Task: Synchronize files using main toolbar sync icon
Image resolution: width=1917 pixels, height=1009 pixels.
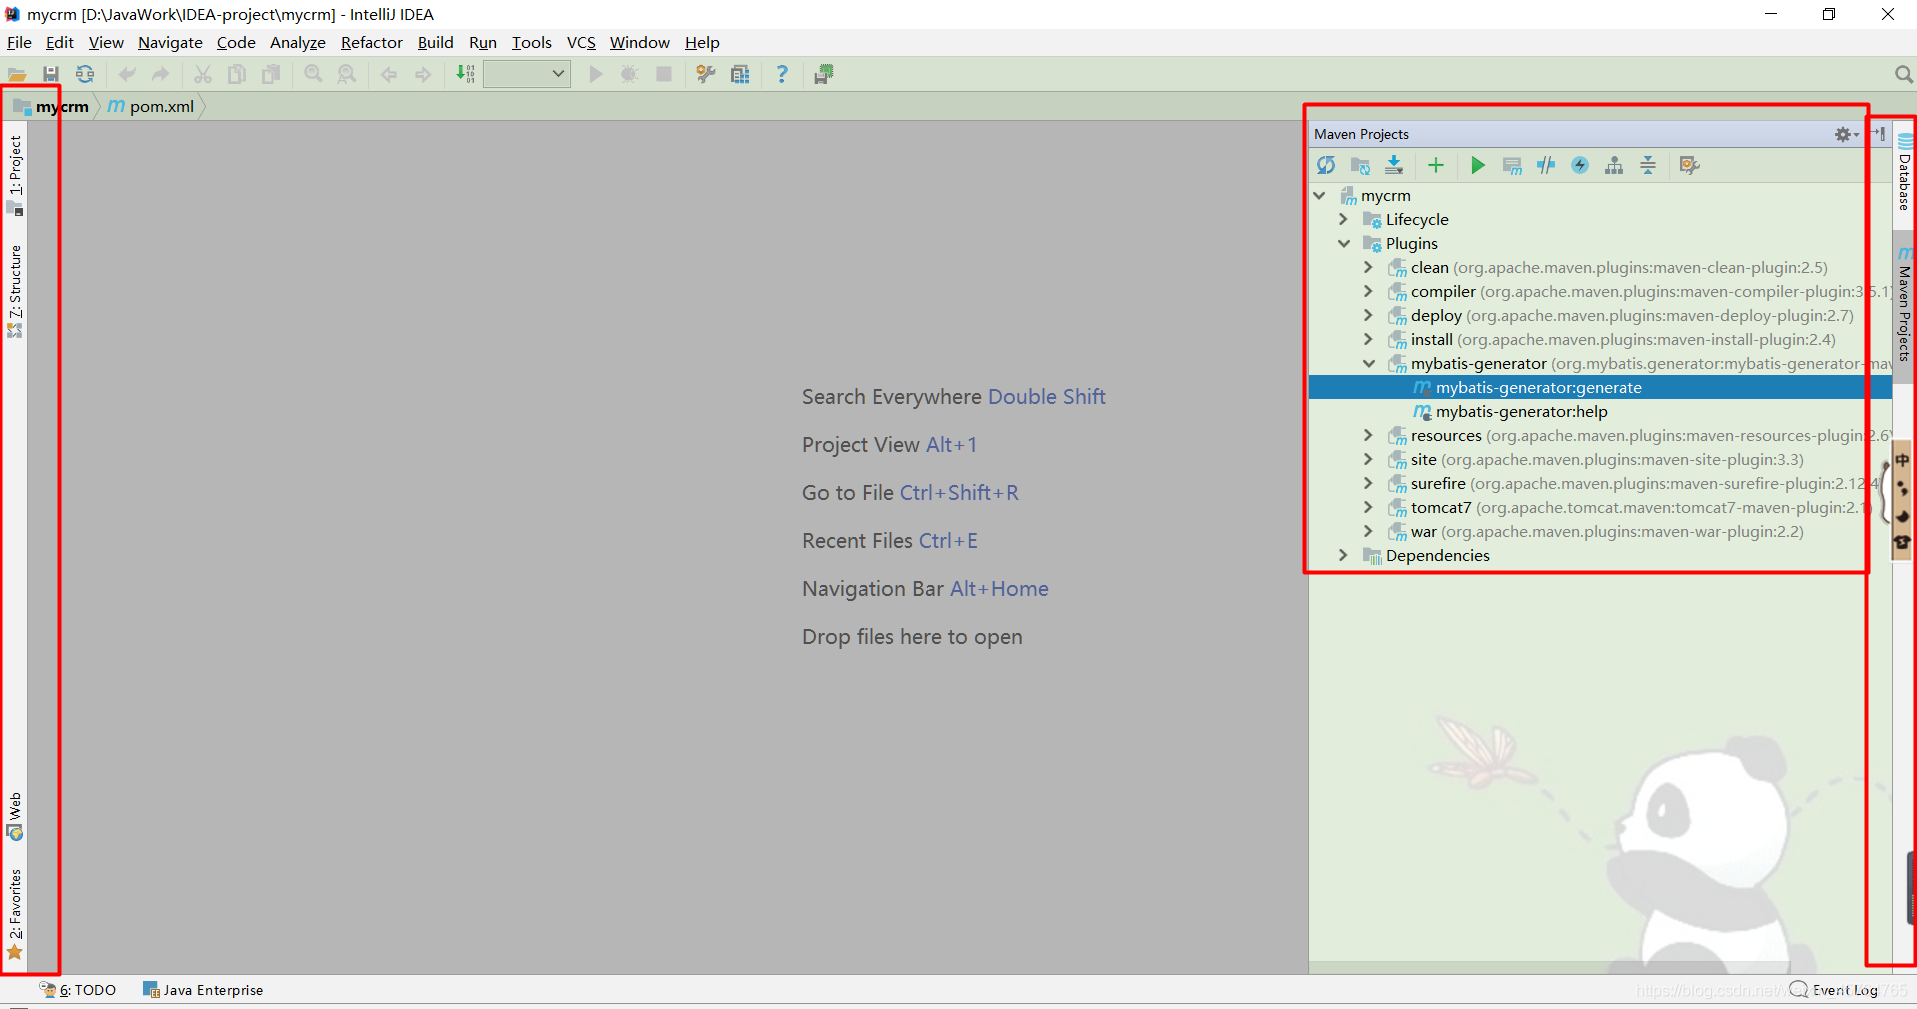Action: click(85, 74)
